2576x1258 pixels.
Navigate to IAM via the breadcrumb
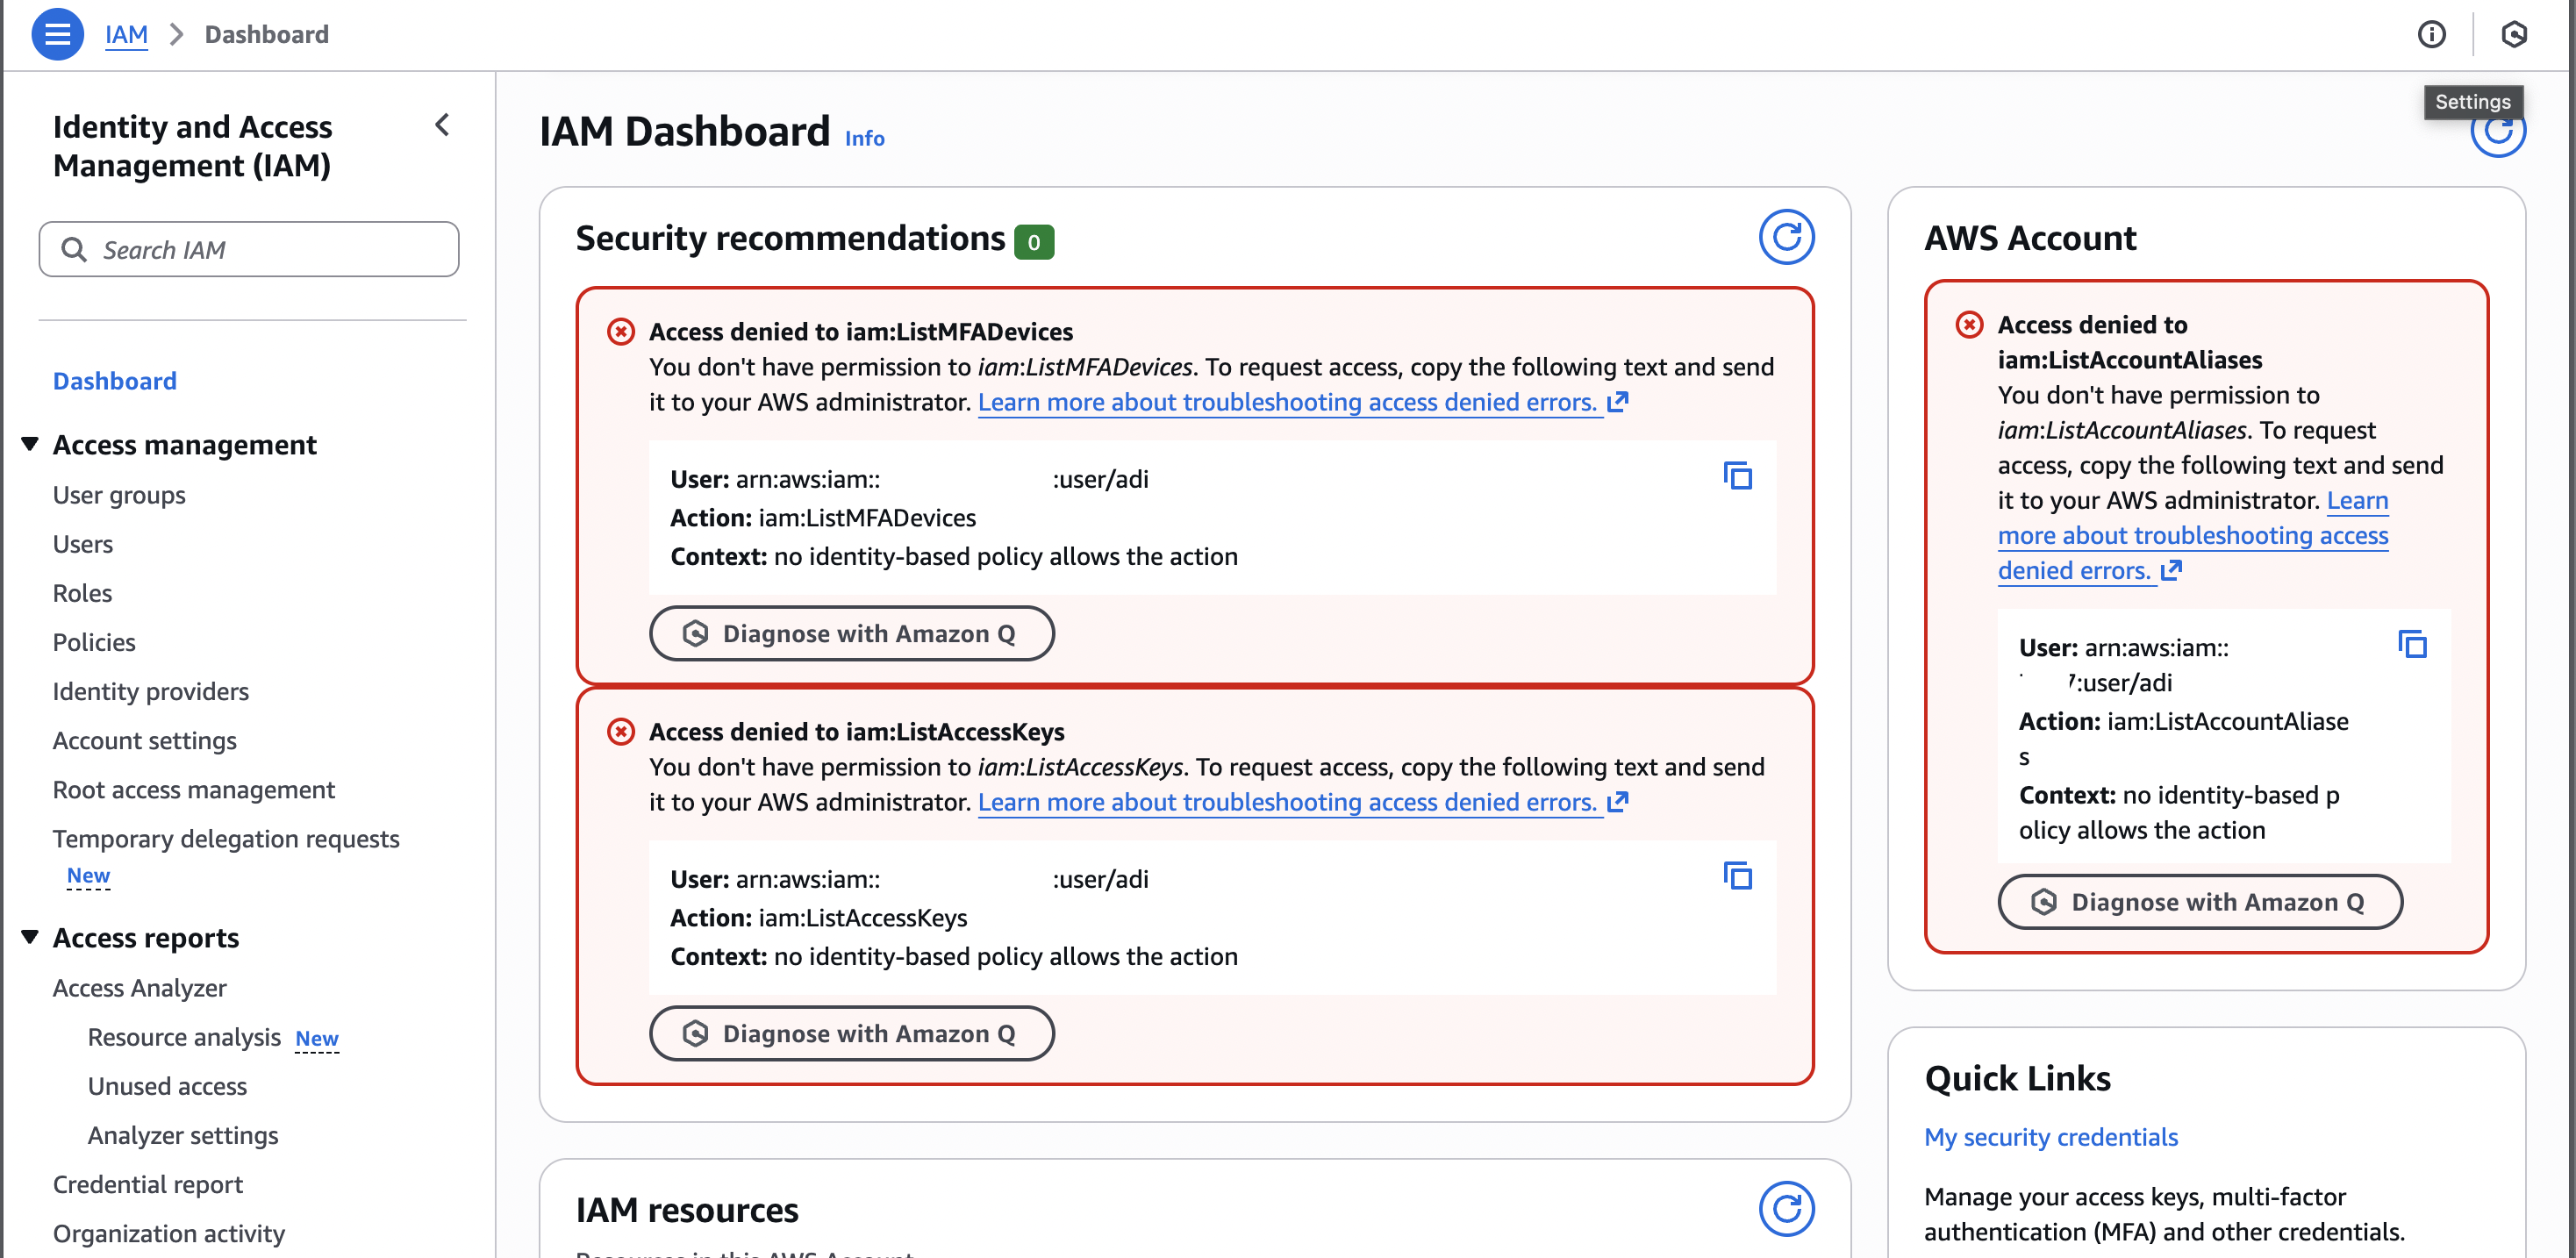[126, 34]
